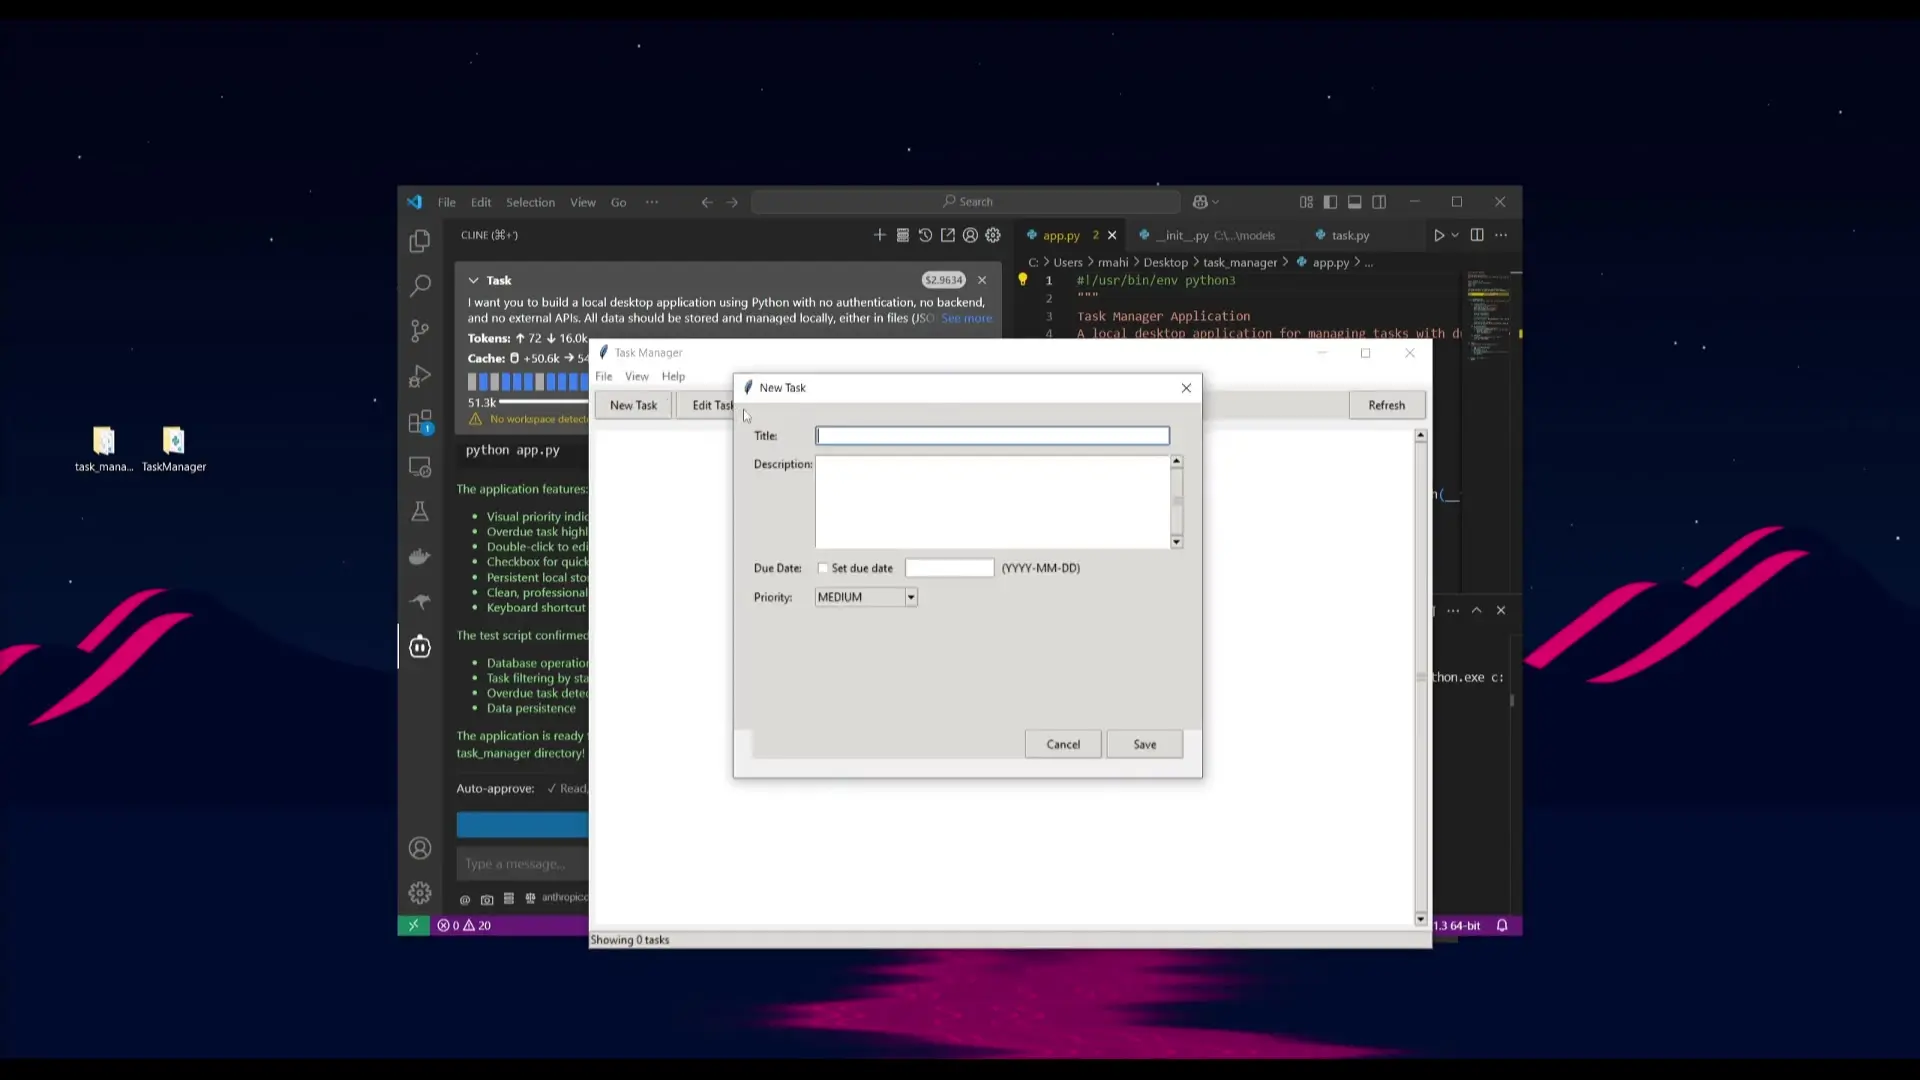Image resolution: width=1920 pixels, height=1080 pixels.
Task: Open the Extensions view icon
Action: click(x=420, y=421)
